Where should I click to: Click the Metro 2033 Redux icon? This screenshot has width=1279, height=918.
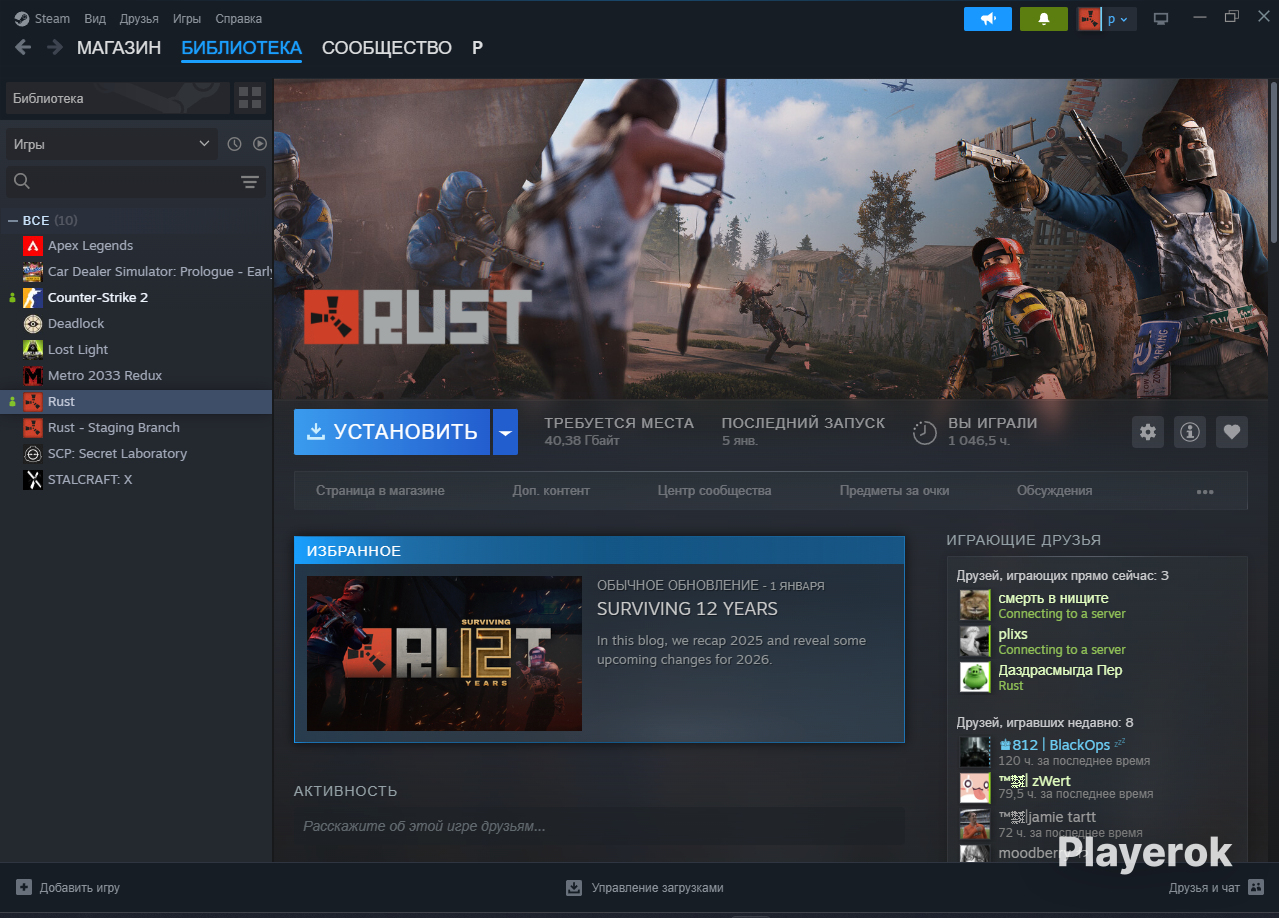pos(33,376)
